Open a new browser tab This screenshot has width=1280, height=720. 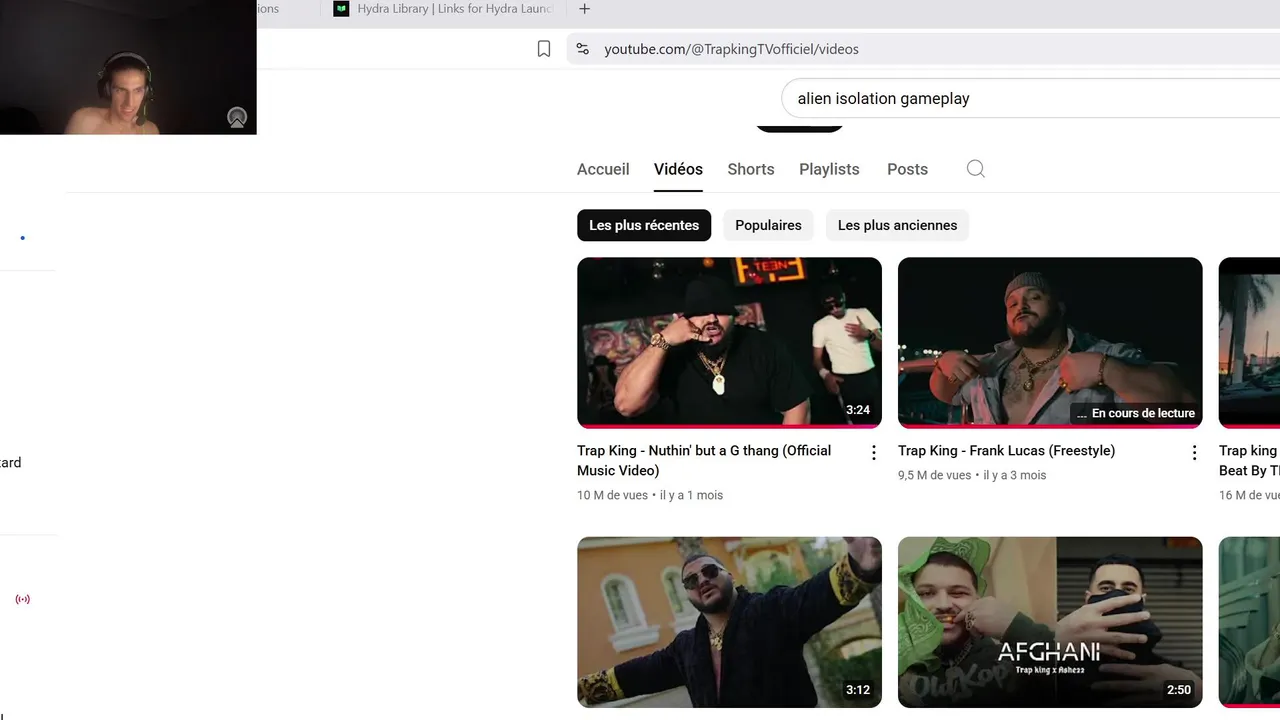[585, 9]
